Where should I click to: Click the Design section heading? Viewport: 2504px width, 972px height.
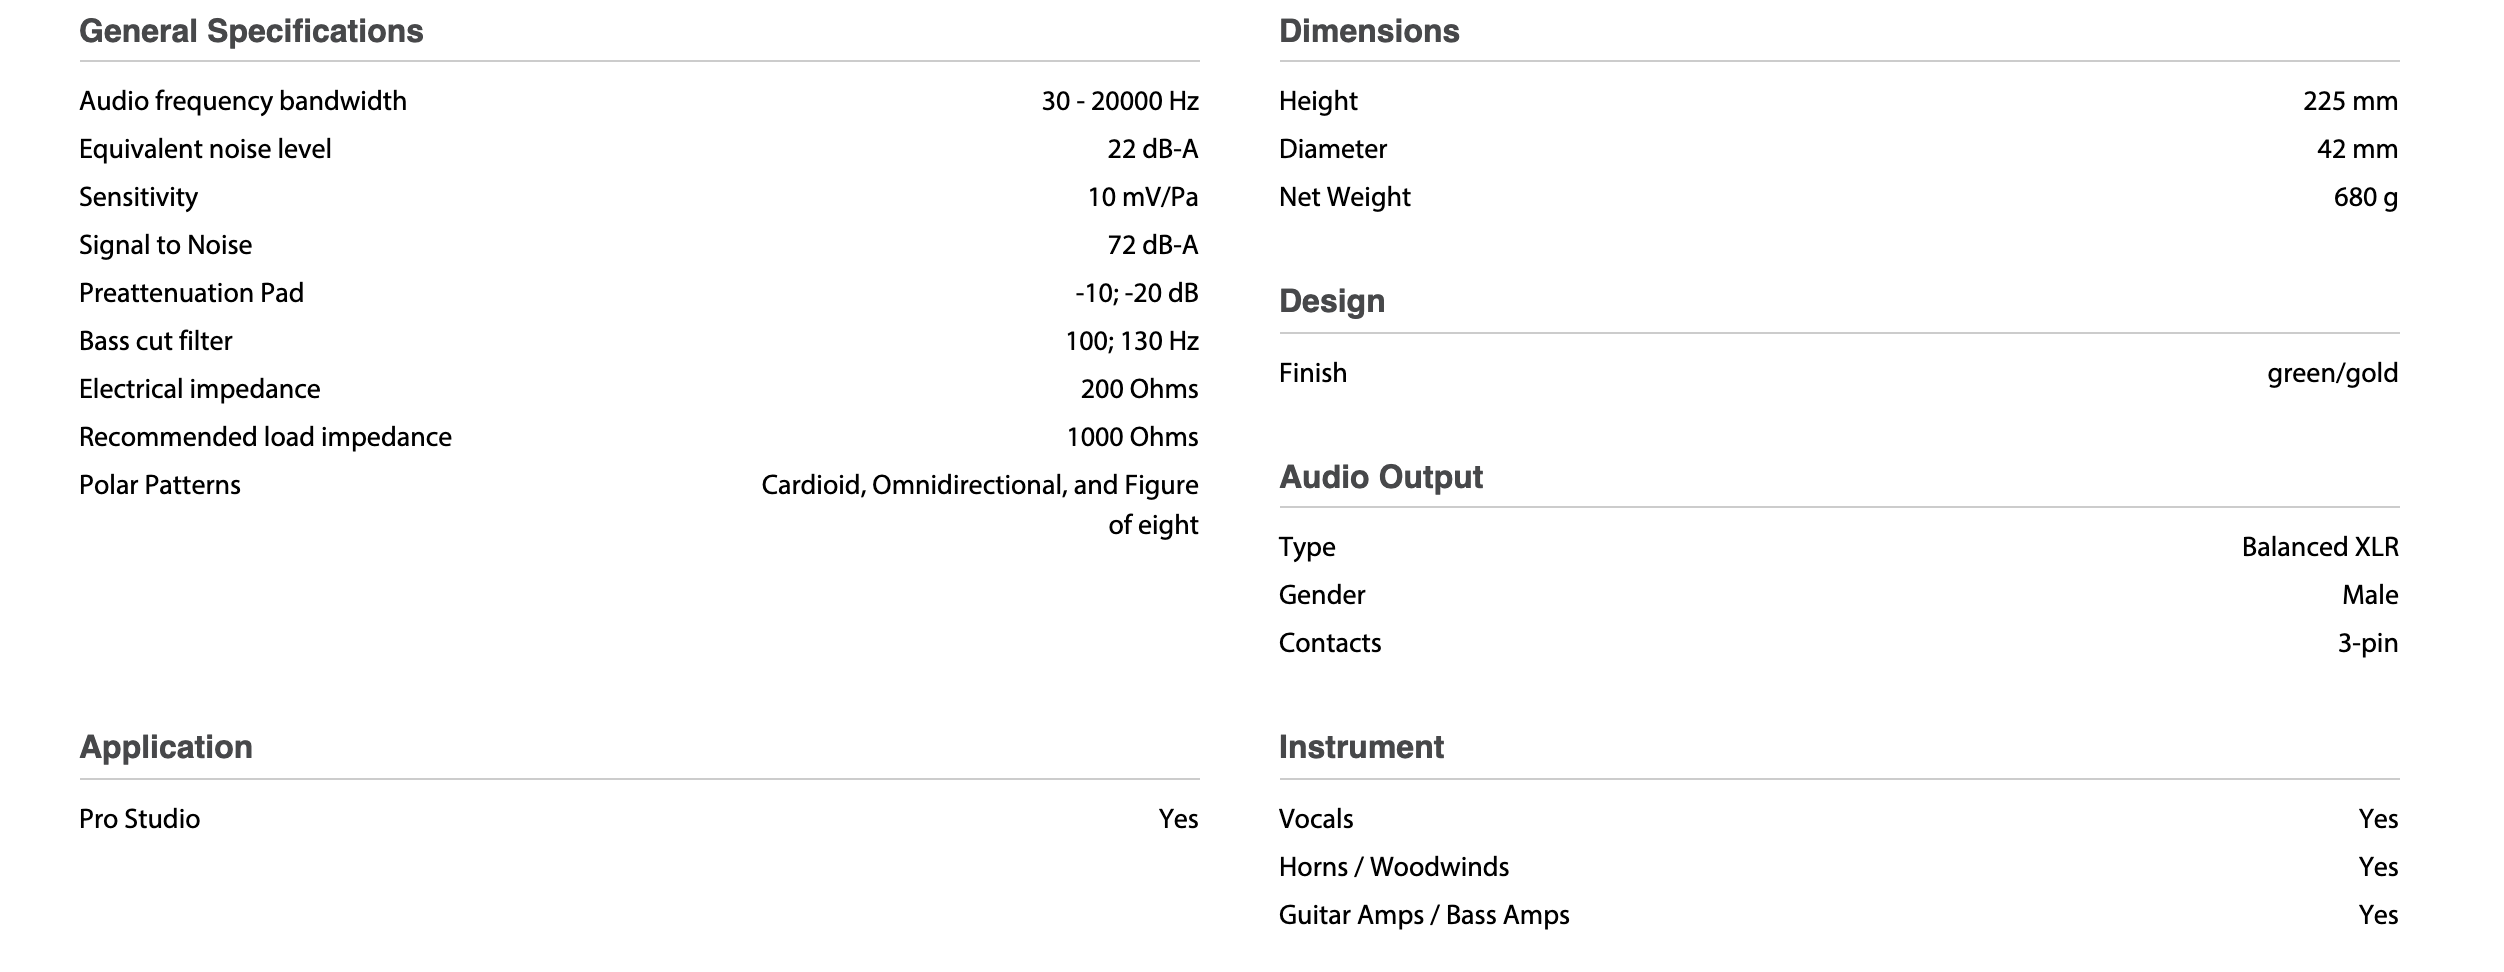tap(1331, 301)
